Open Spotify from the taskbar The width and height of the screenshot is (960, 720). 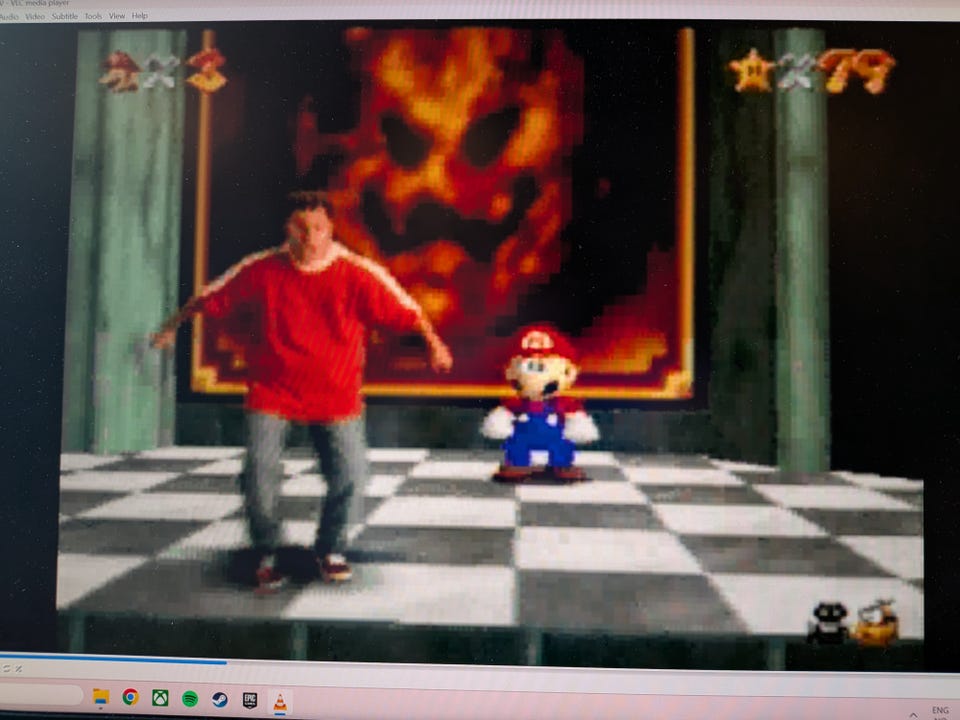point(190,698)
